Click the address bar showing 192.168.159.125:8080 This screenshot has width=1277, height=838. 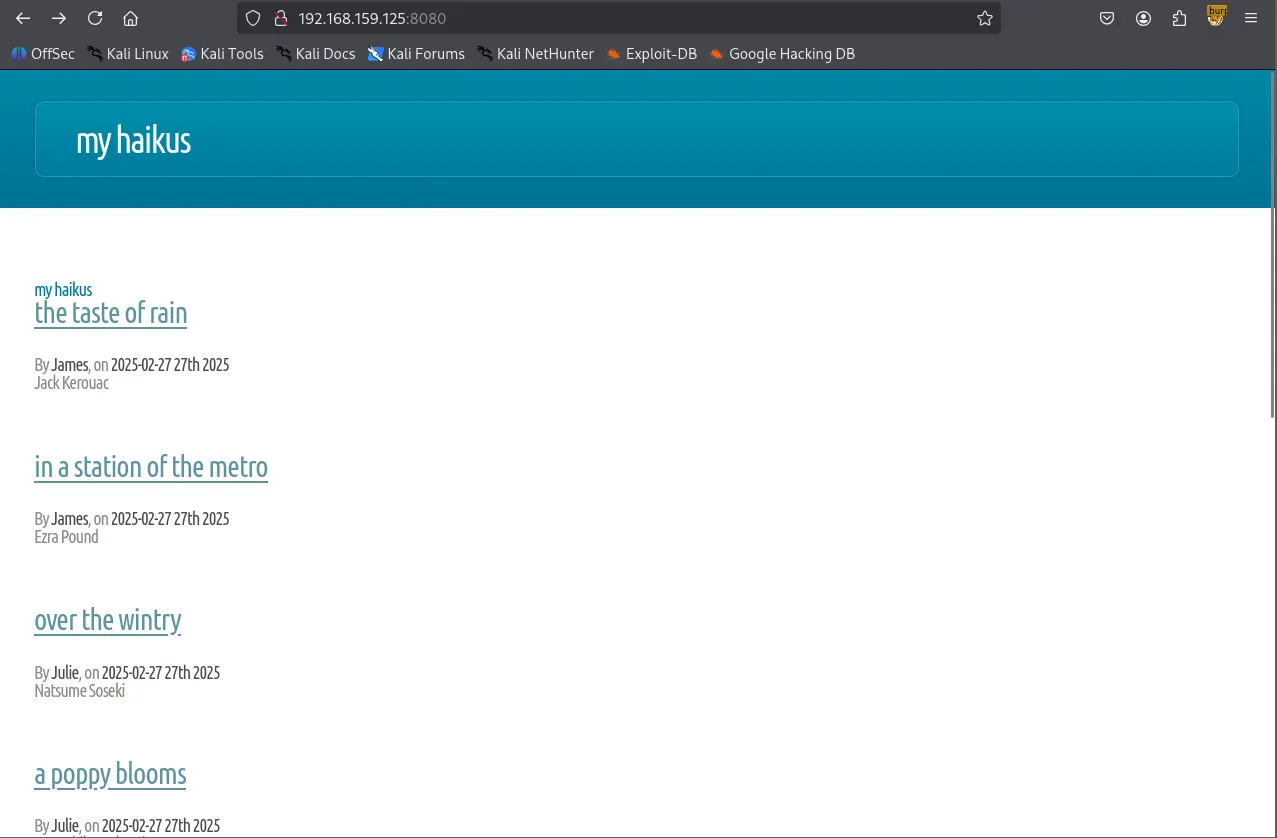[600, 18]
